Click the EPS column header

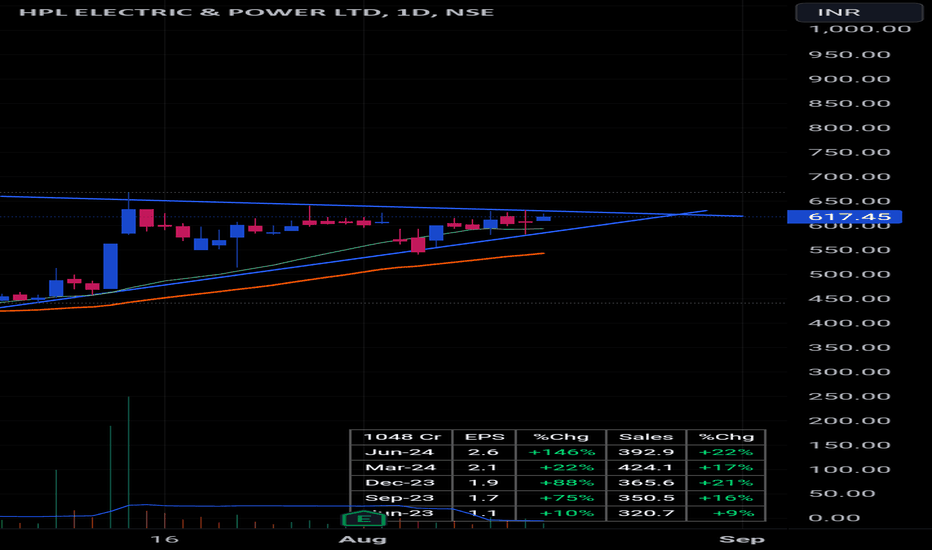point(484,437)
